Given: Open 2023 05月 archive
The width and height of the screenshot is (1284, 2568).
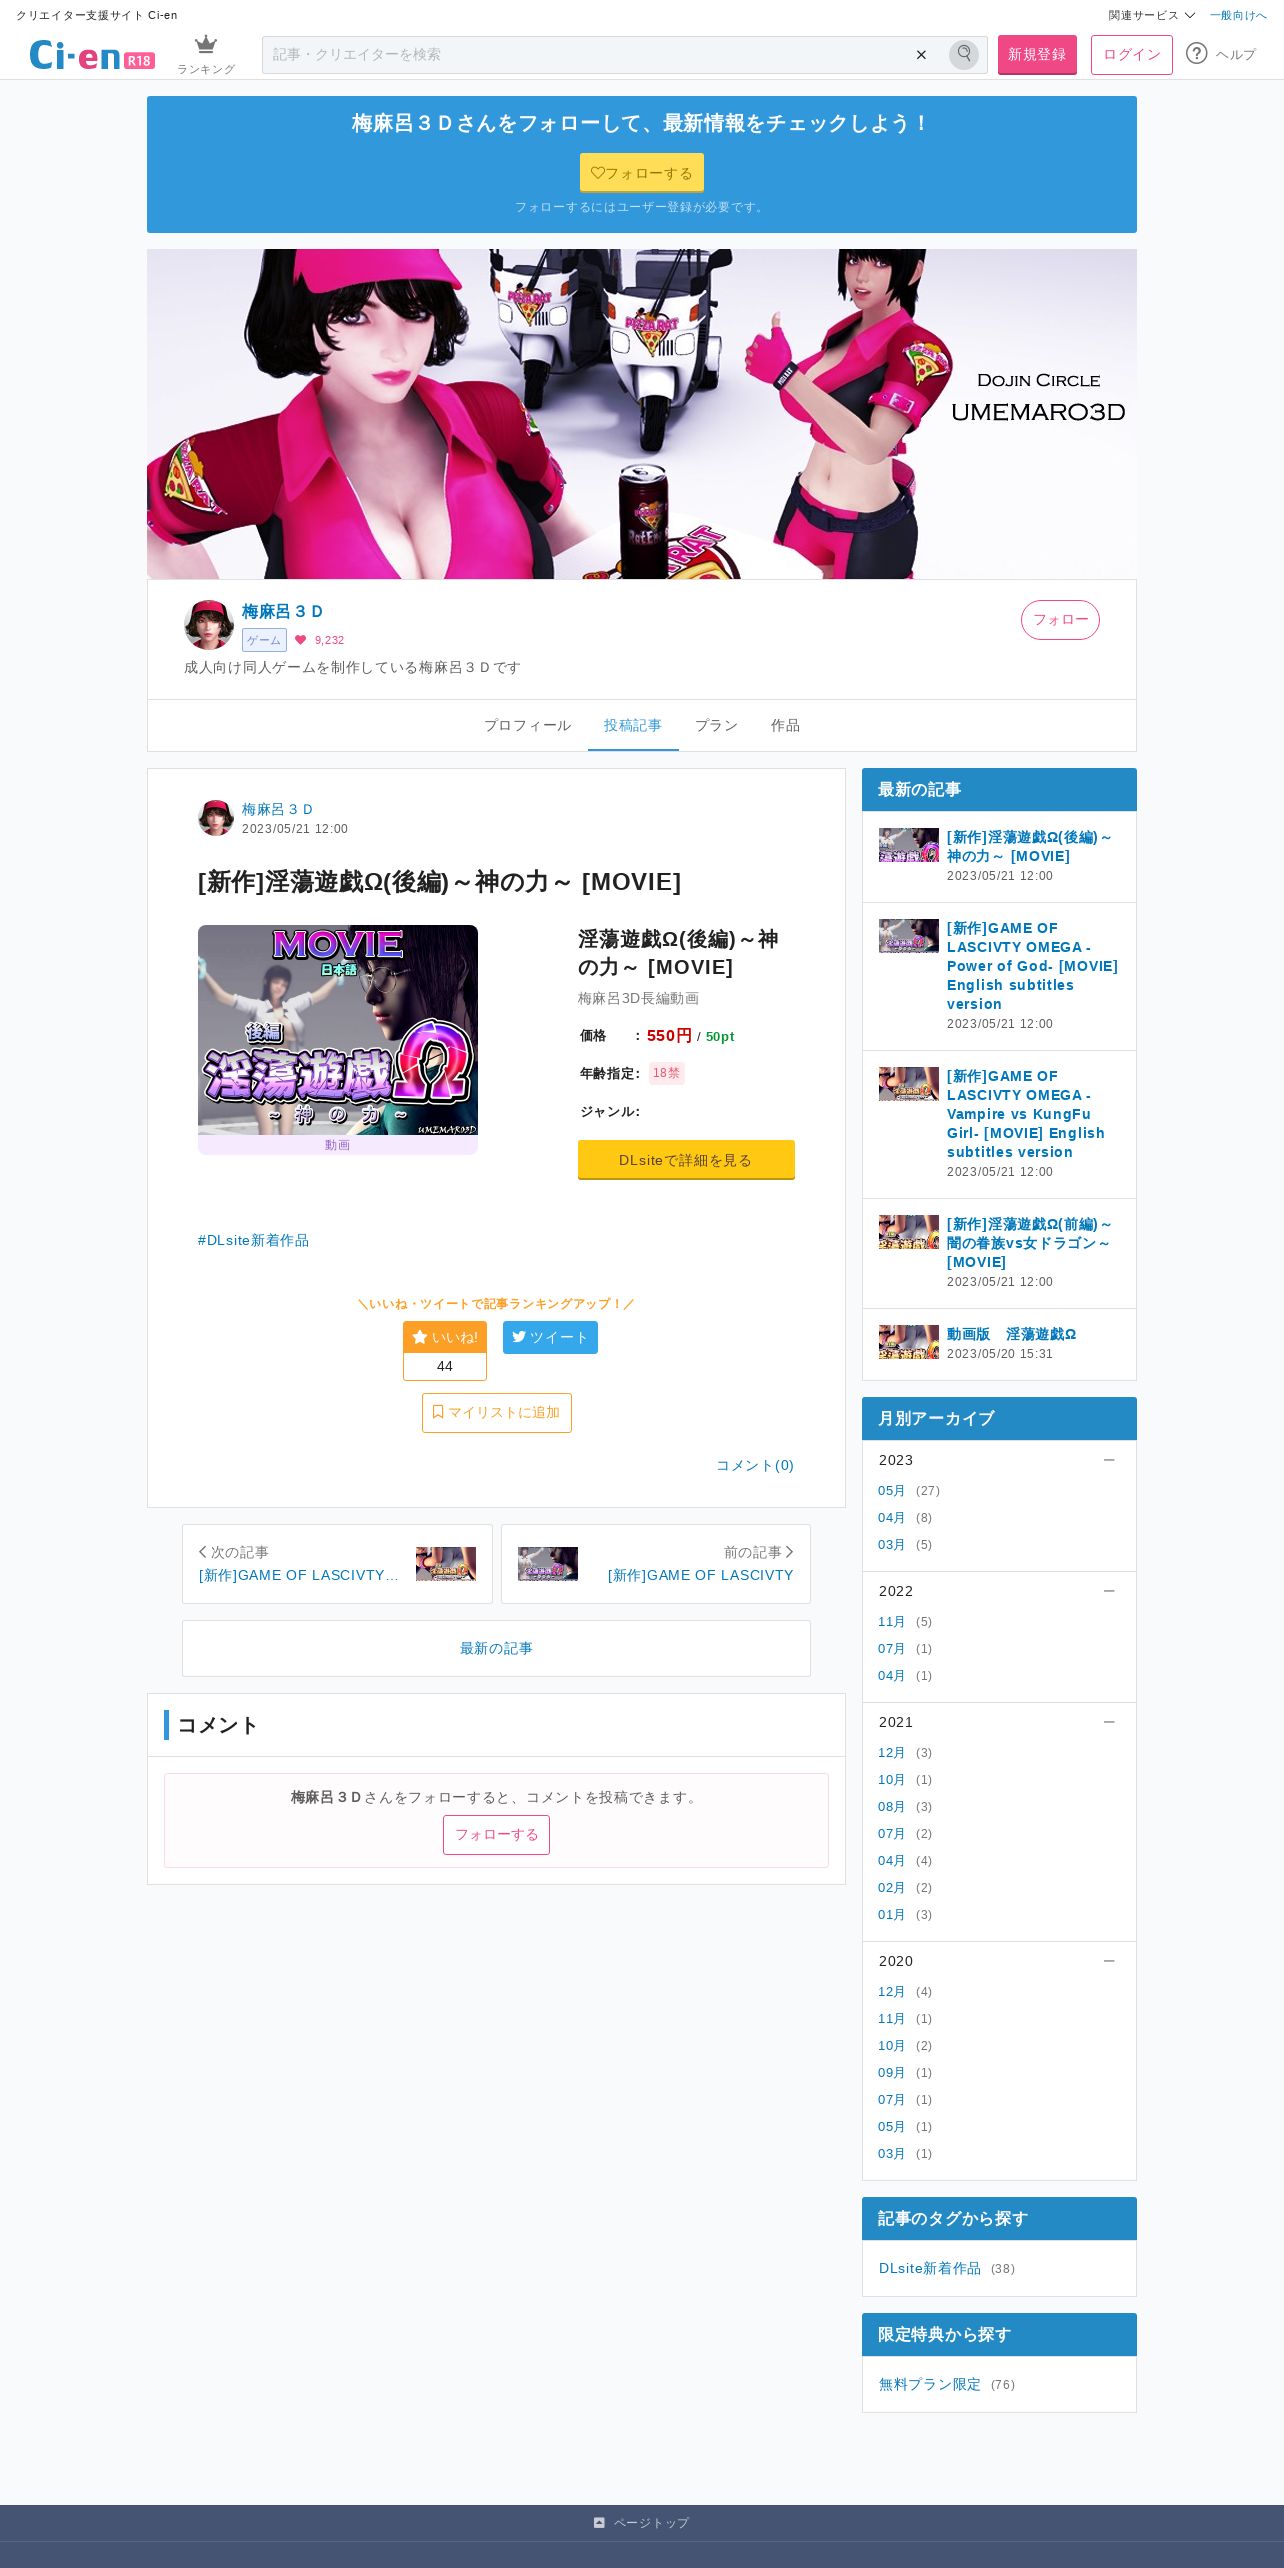Looking at the screenshot, I should click(891, 1491).
